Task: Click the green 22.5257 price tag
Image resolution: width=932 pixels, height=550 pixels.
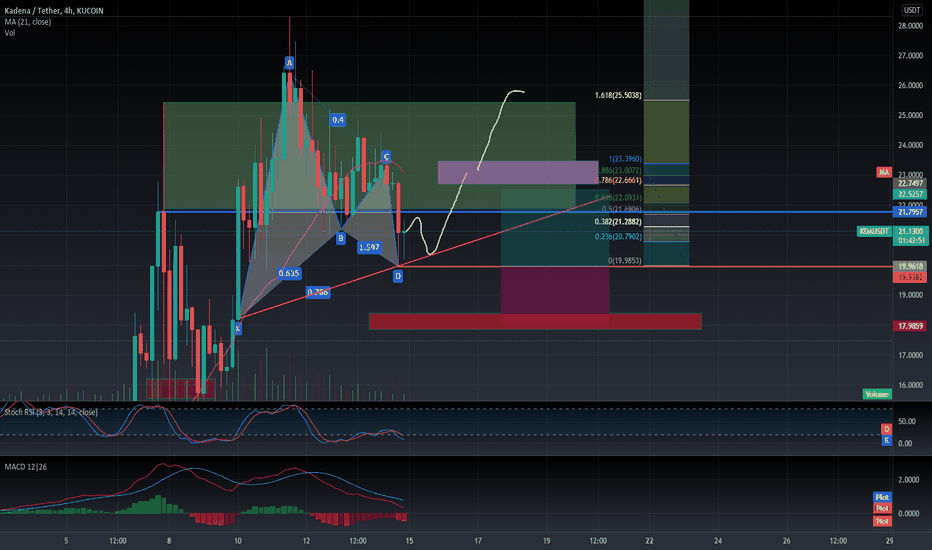Action: click(910, 194)
